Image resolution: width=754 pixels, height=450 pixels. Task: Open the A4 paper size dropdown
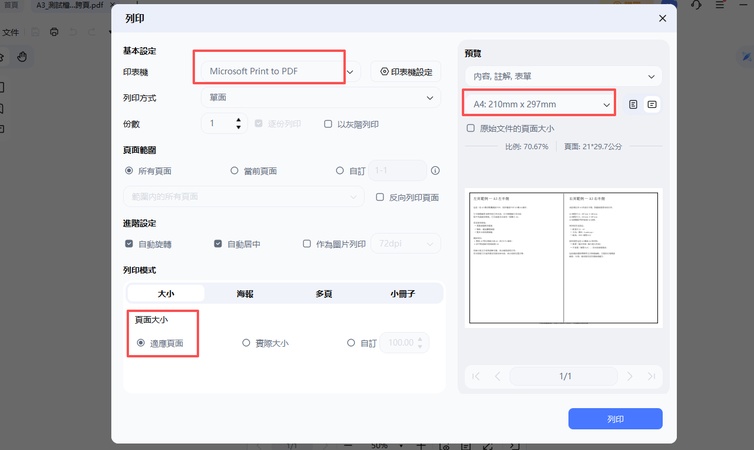(x=540, y=104)
